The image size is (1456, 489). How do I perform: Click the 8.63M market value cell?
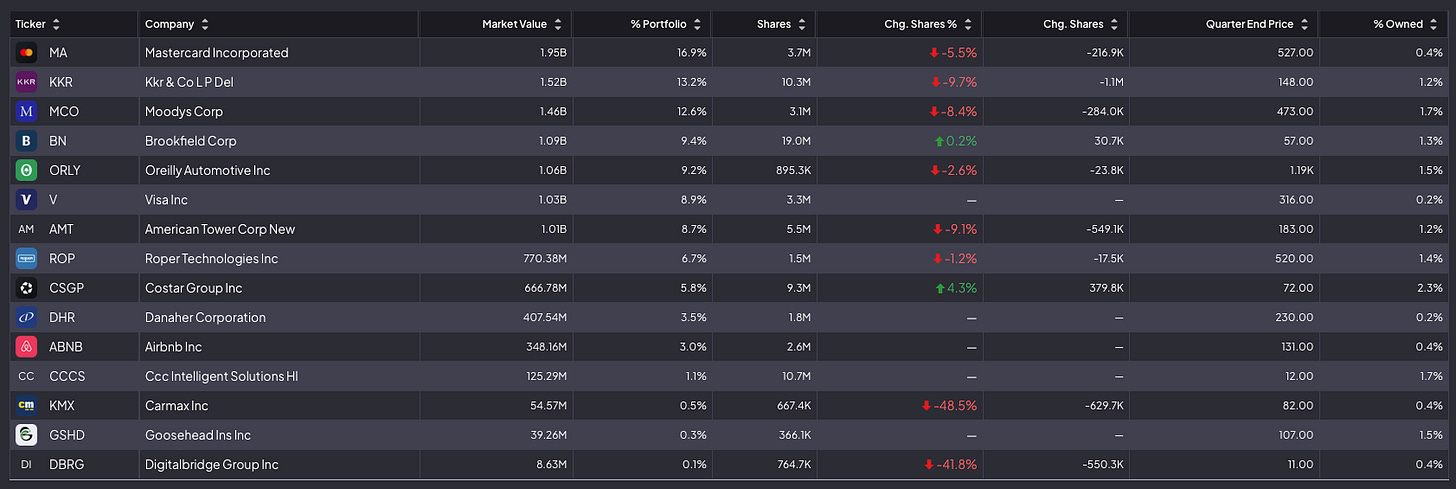(550, 465)
